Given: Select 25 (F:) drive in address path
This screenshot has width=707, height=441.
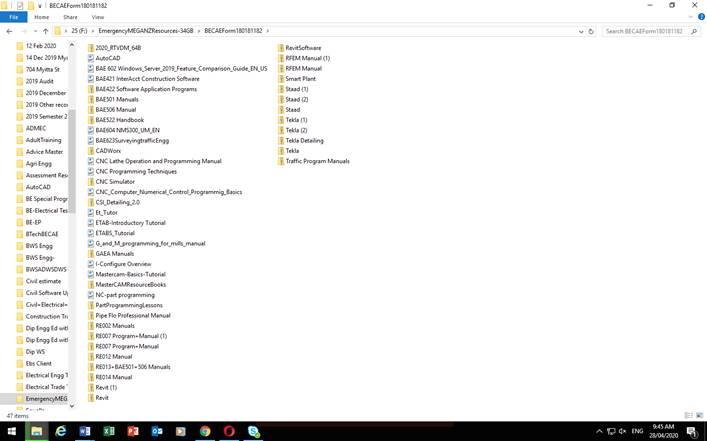Looking at the screenshot, I should point(79,31).
